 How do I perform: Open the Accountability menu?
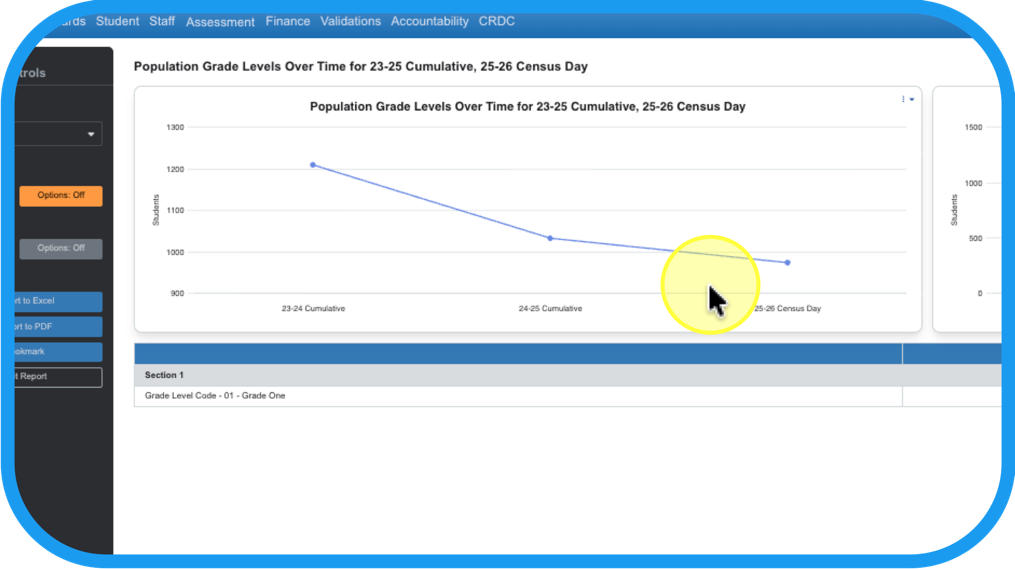[430, 21]
